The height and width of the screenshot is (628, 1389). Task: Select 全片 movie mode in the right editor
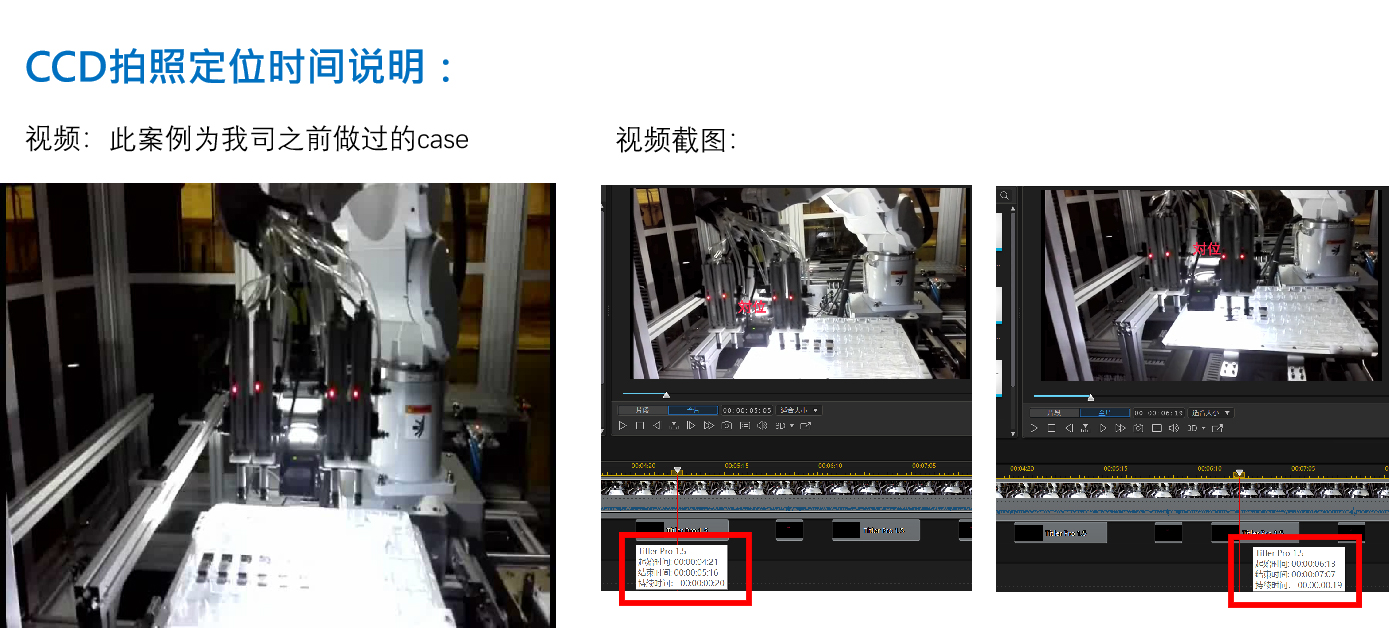(x=1105, y=412)
